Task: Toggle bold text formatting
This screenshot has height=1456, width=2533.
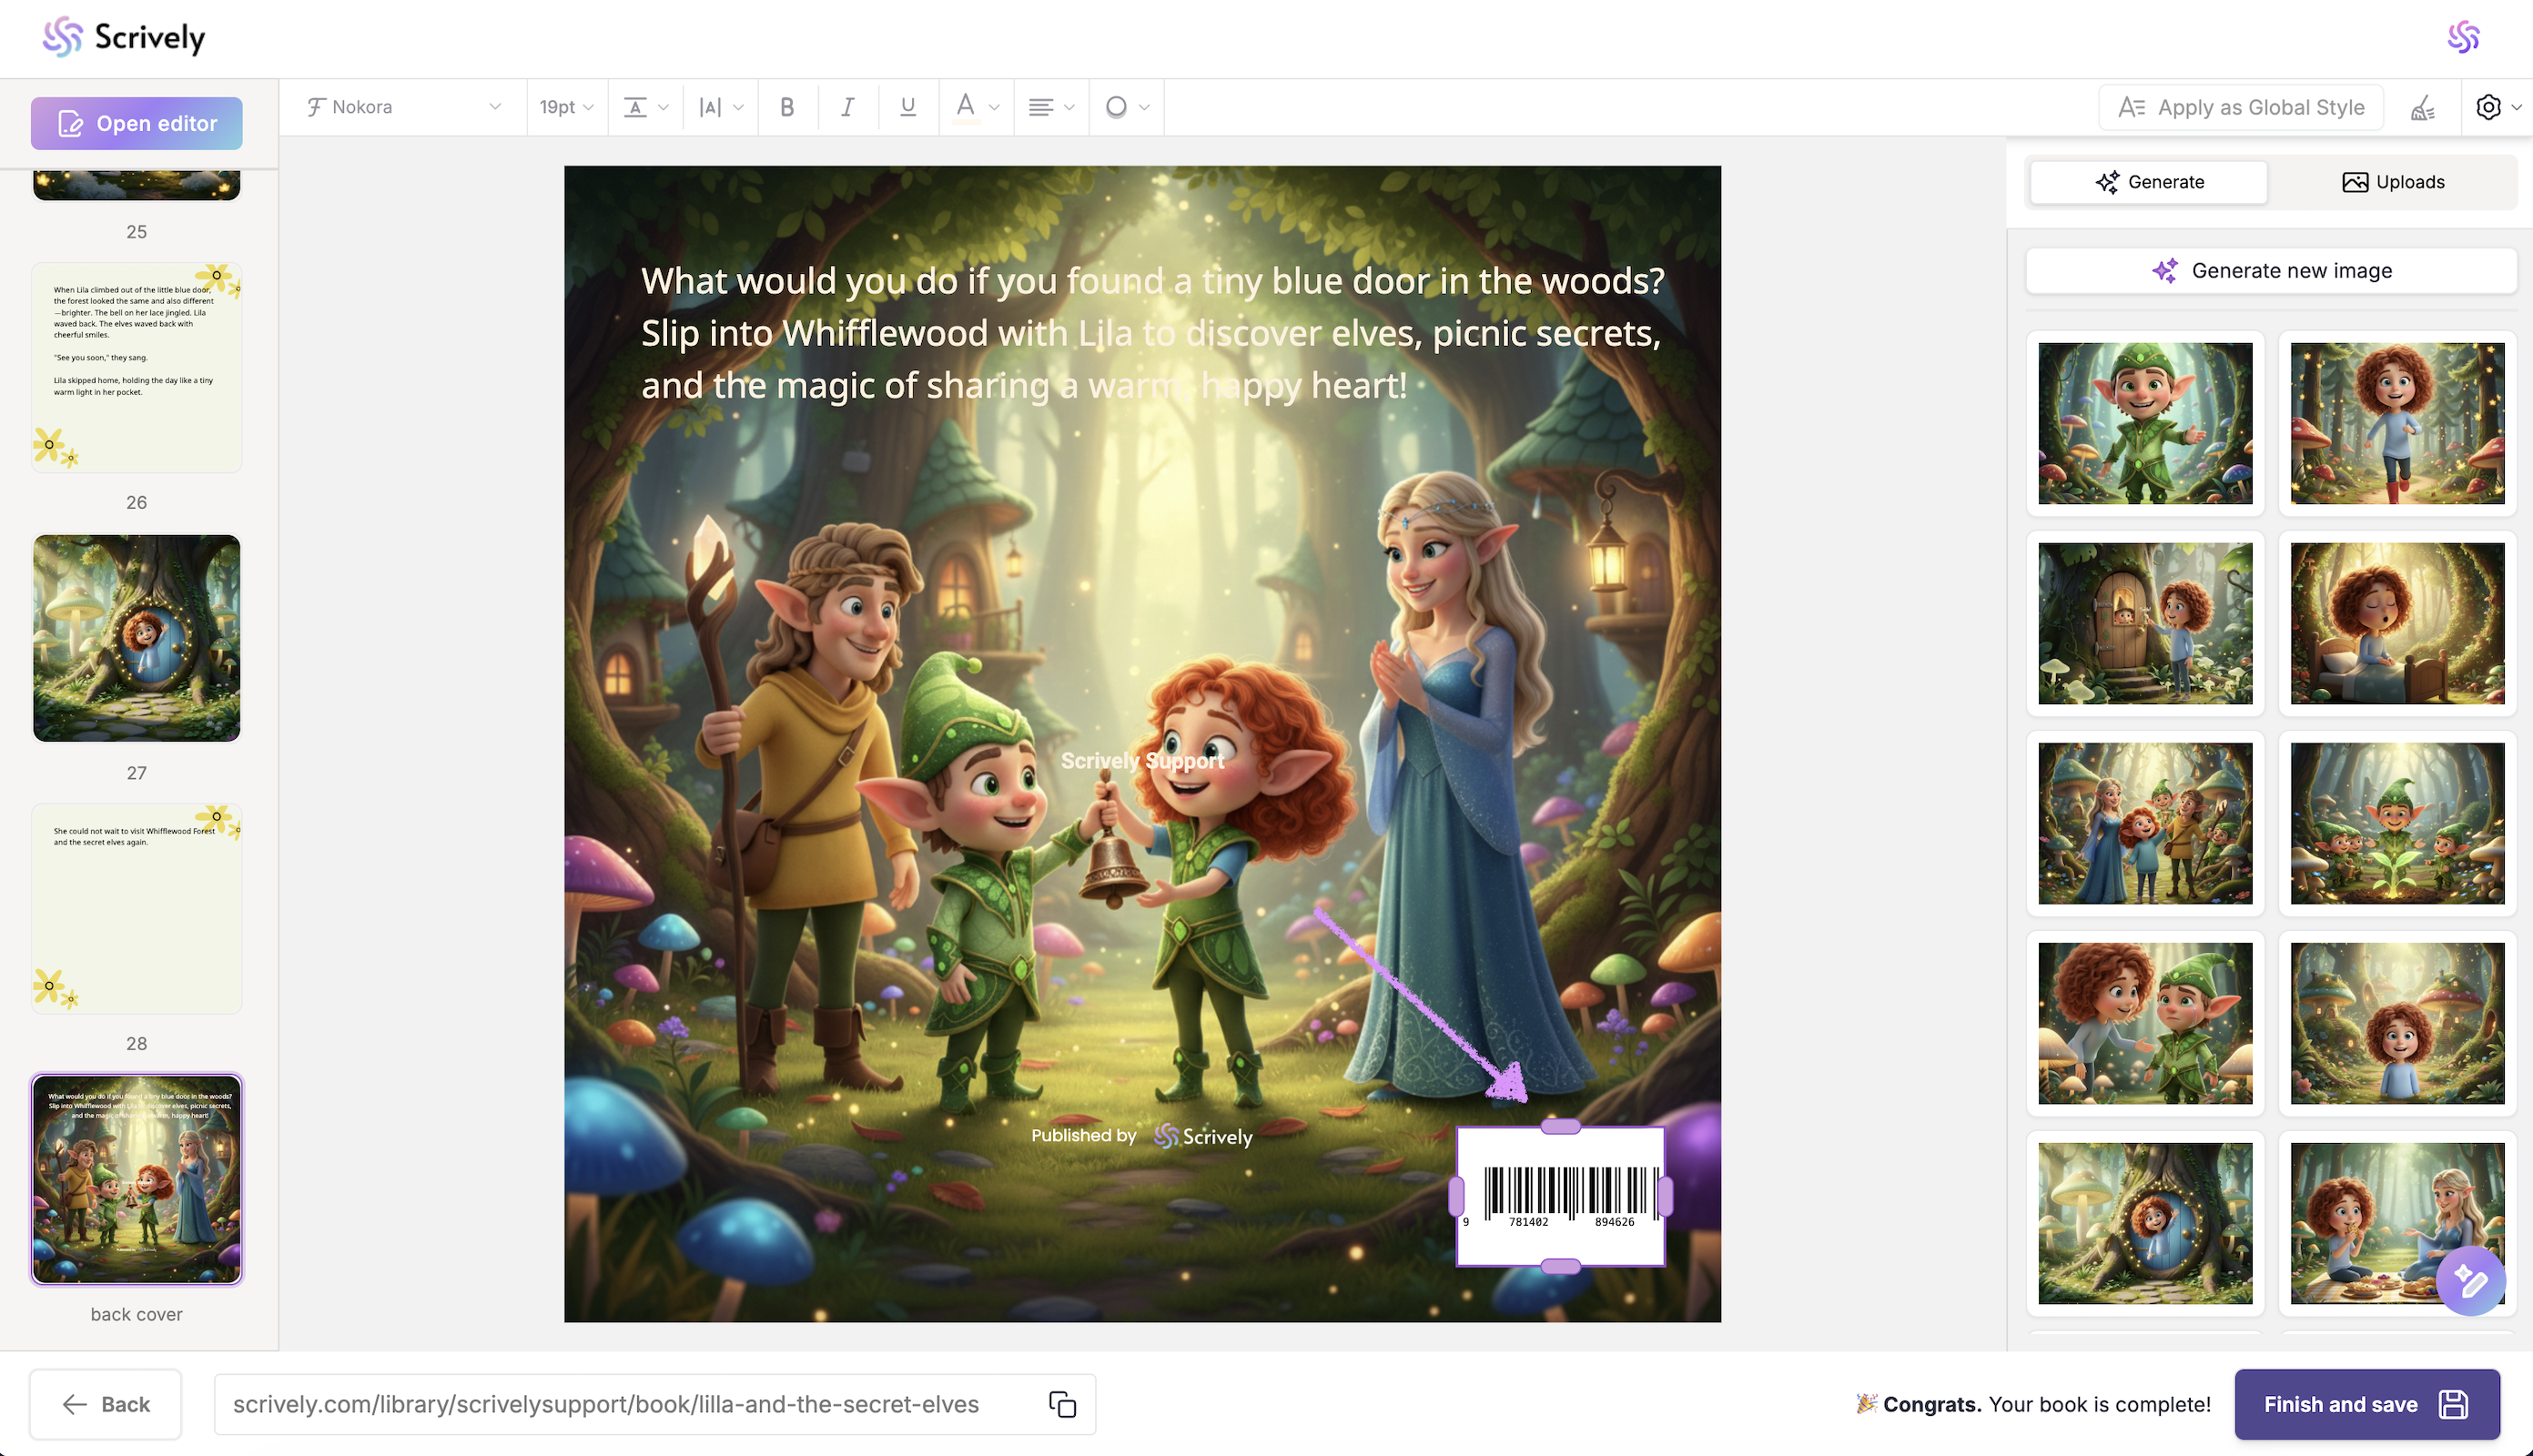Action: point(787,107)
